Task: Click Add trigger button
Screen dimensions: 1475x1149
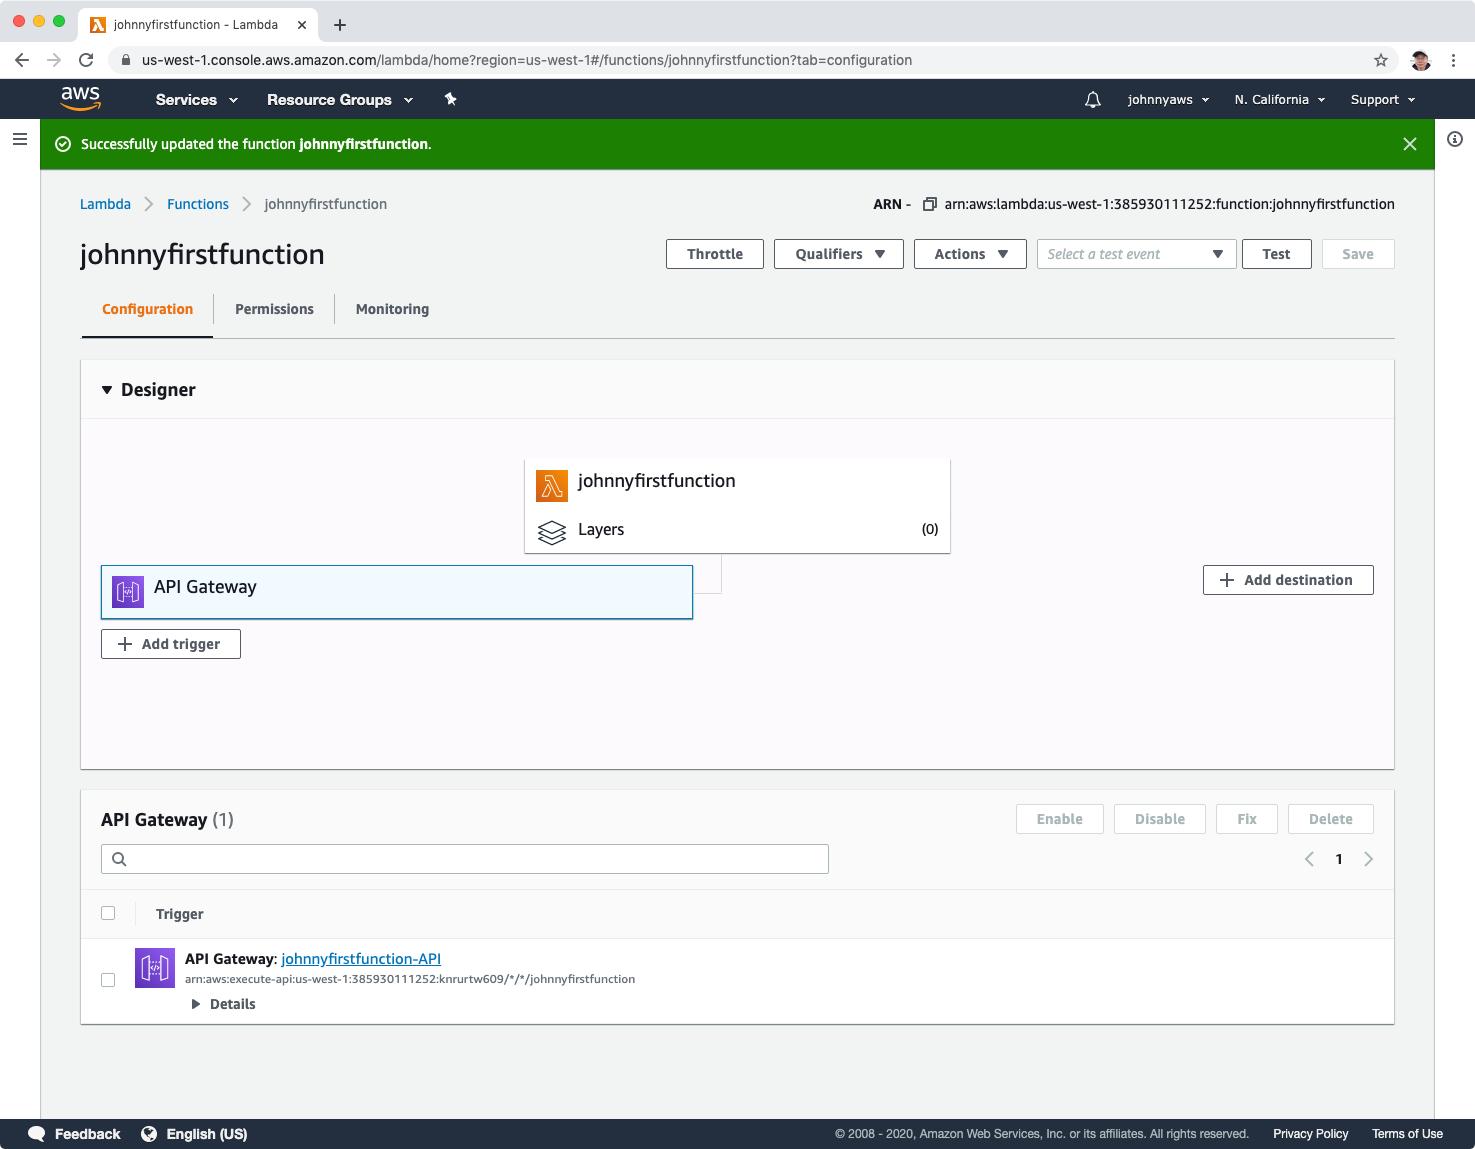Action: tap(171, 644)
